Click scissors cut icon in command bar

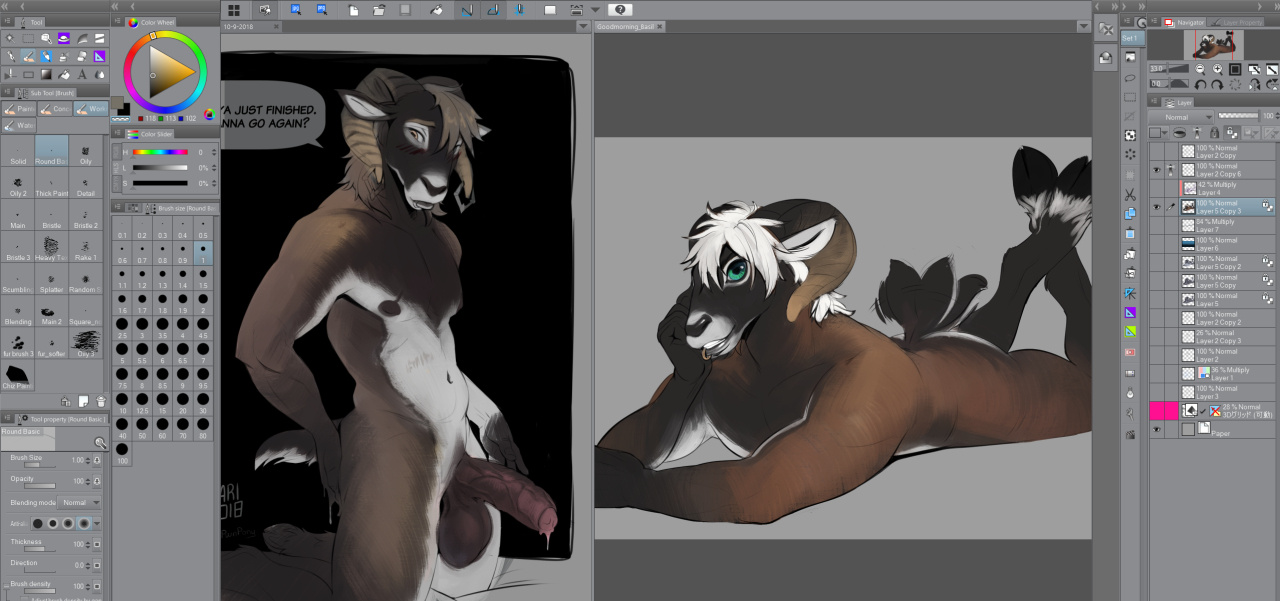point(1130,193)
